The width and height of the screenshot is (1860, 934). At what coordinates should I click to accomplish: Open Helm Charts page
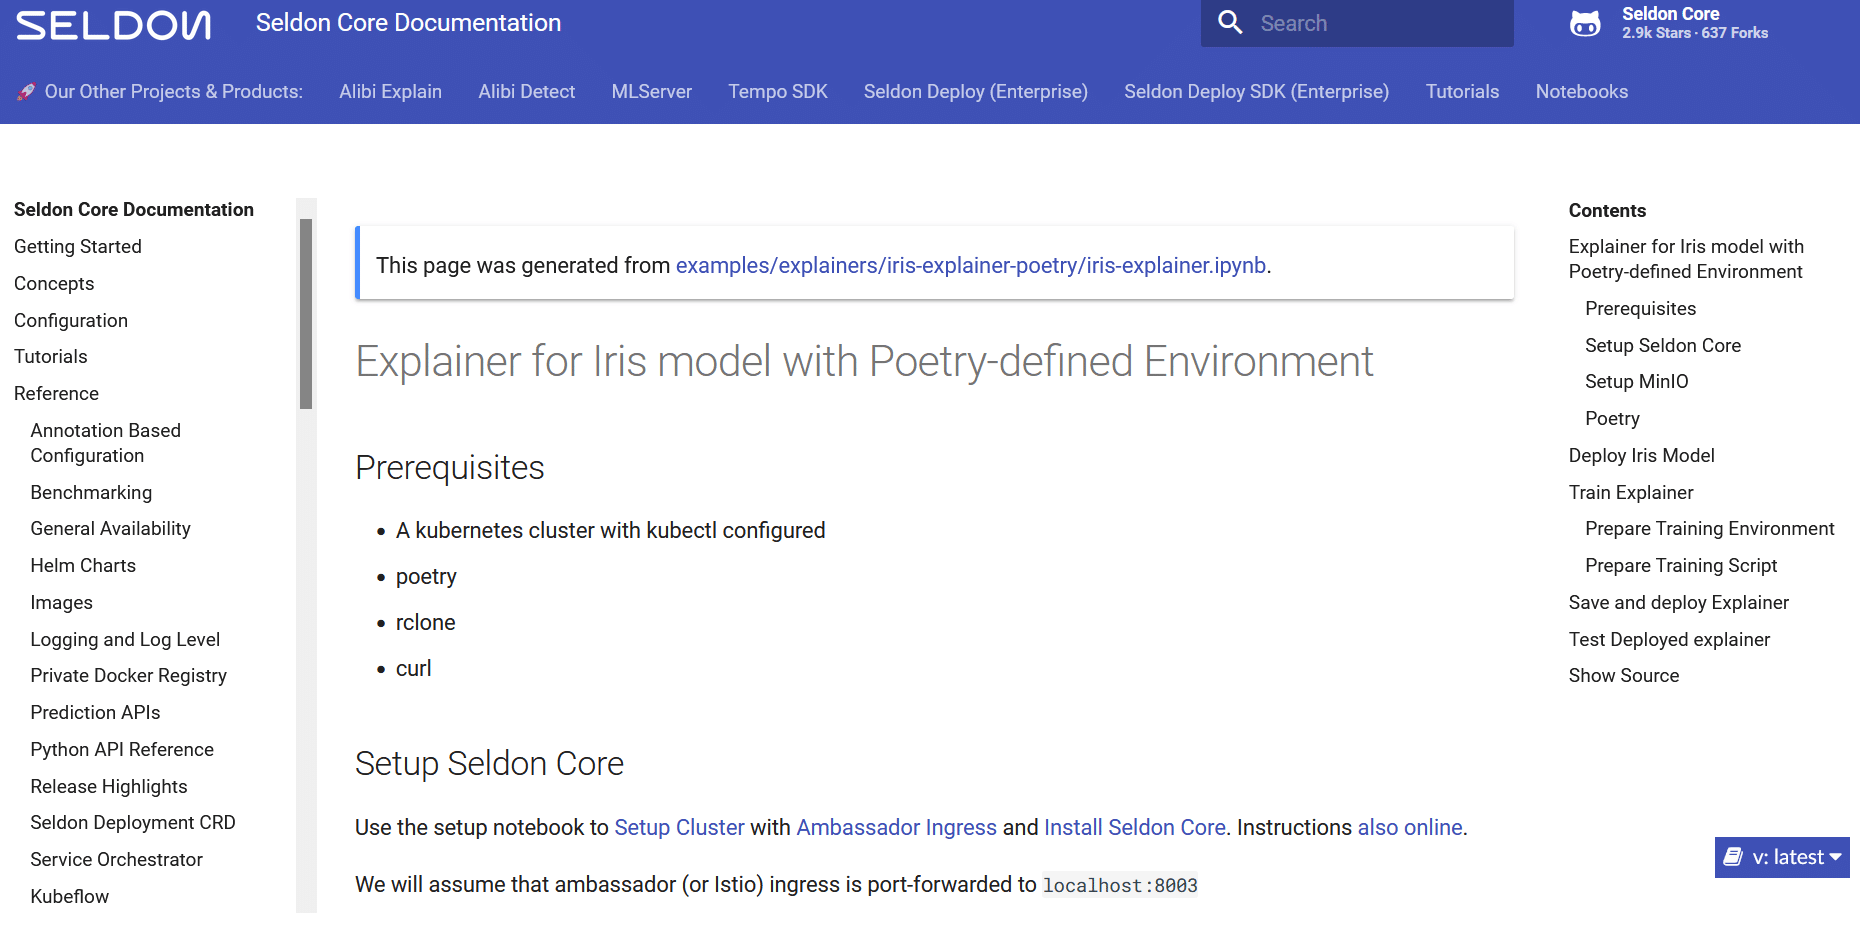point(83,566)
